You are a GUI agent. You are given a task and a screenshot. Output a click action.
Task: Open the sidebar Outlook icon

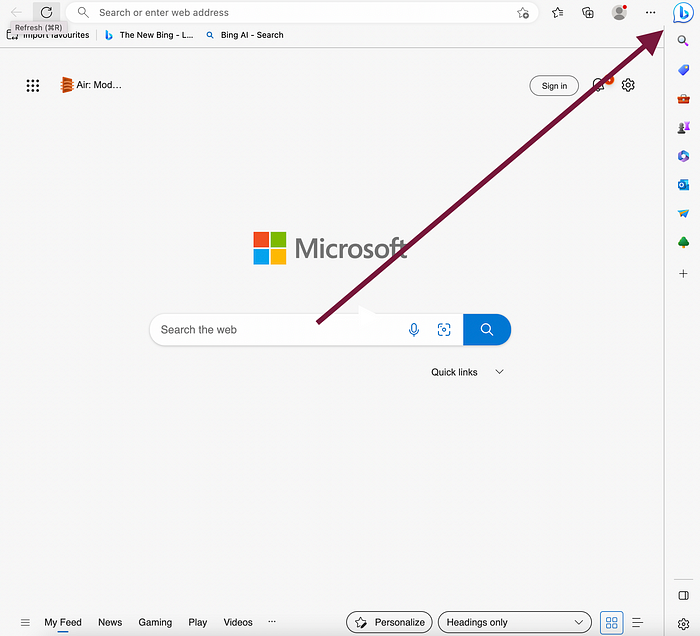point(683,185)
